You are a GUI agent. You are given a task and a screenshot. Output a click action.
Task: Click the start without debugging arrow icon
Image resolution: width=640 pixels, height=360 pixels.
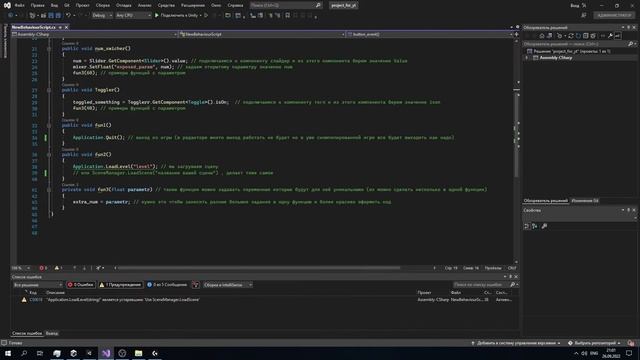[x=206, y=15]
